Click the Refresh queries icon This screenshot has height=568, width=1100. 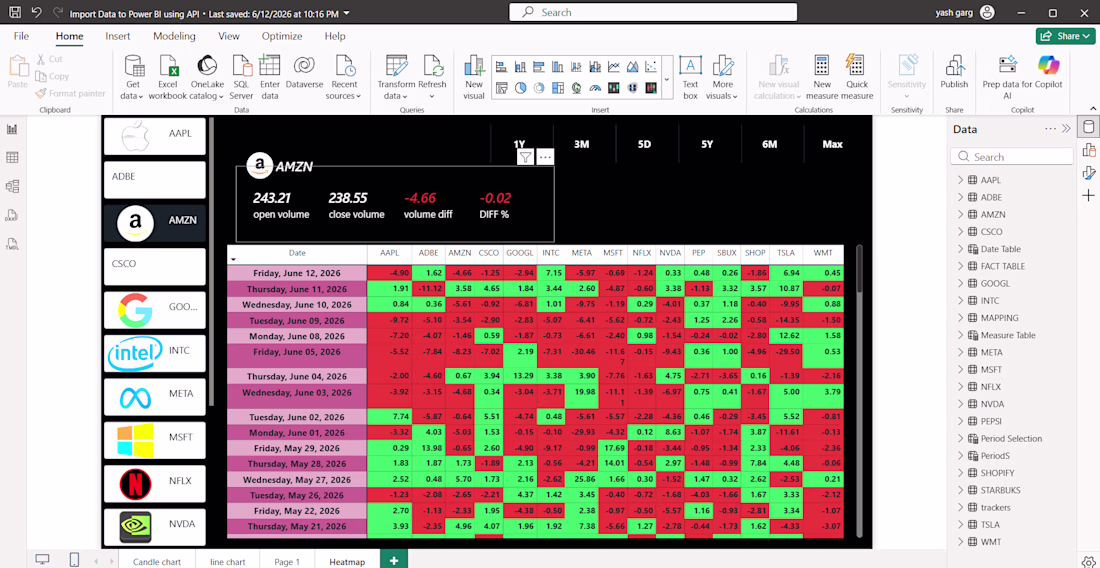point(432,66)
